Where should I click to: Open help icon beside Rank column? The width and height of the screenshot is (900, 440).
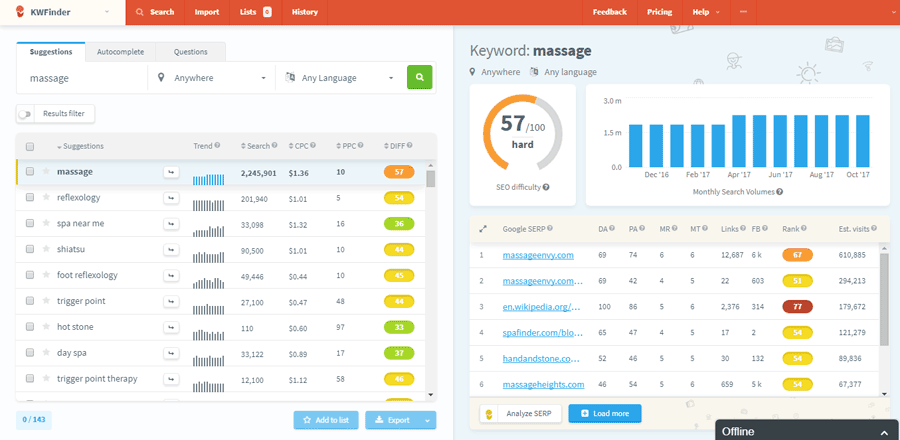(x=804, y=228)
